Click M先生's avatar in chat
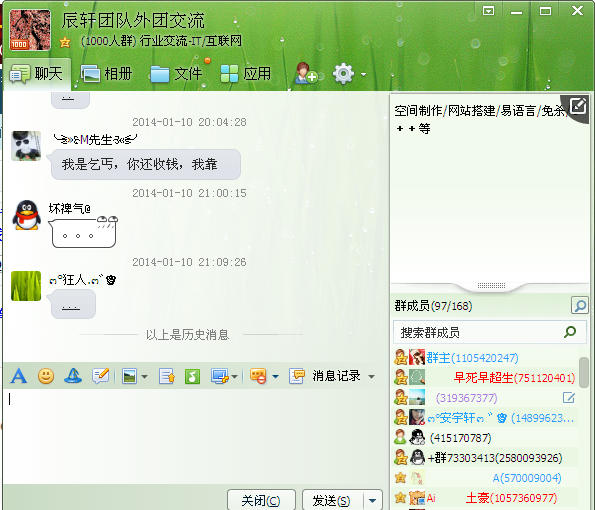This screenshot has width=595, height=510. 26,146
